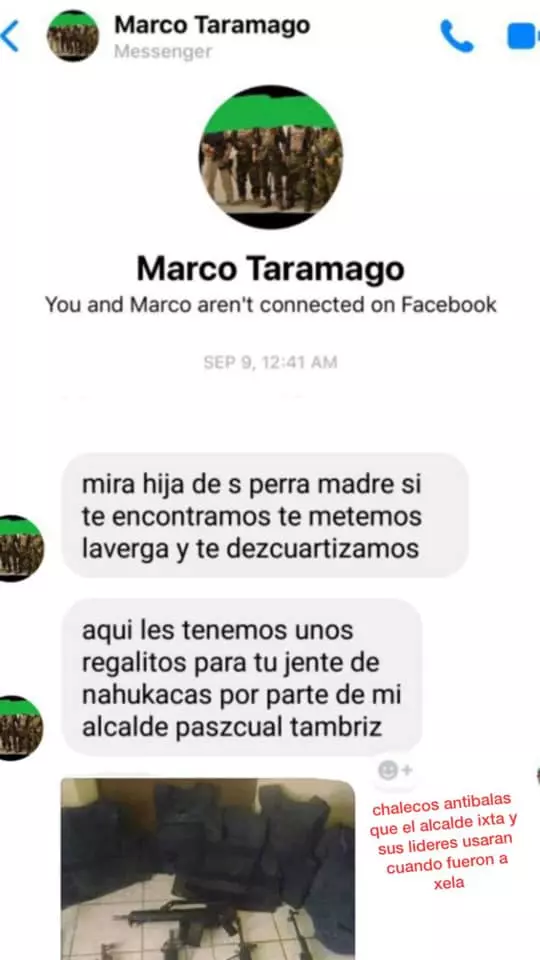Tap the Messenger subtitle under contact name
Viewport: 540px width, 960px height.
pyautogui.click(x=163, y=51)
